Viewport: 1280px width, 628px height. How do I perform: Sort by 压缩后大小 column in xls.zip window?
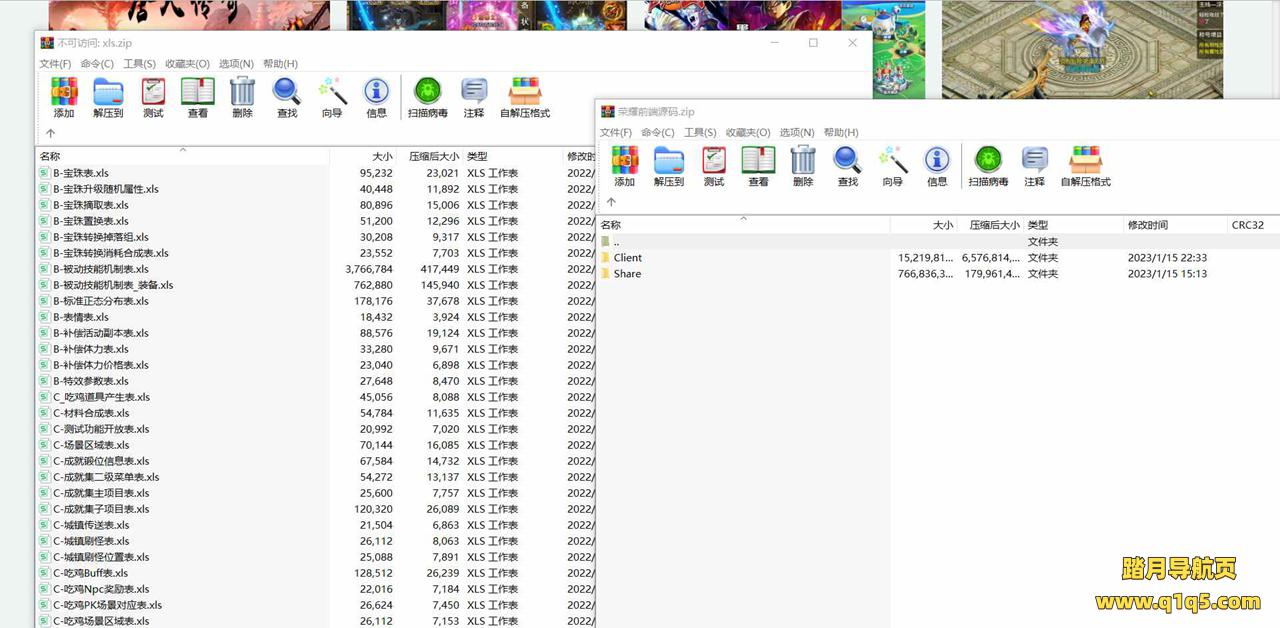pos(433,156)
